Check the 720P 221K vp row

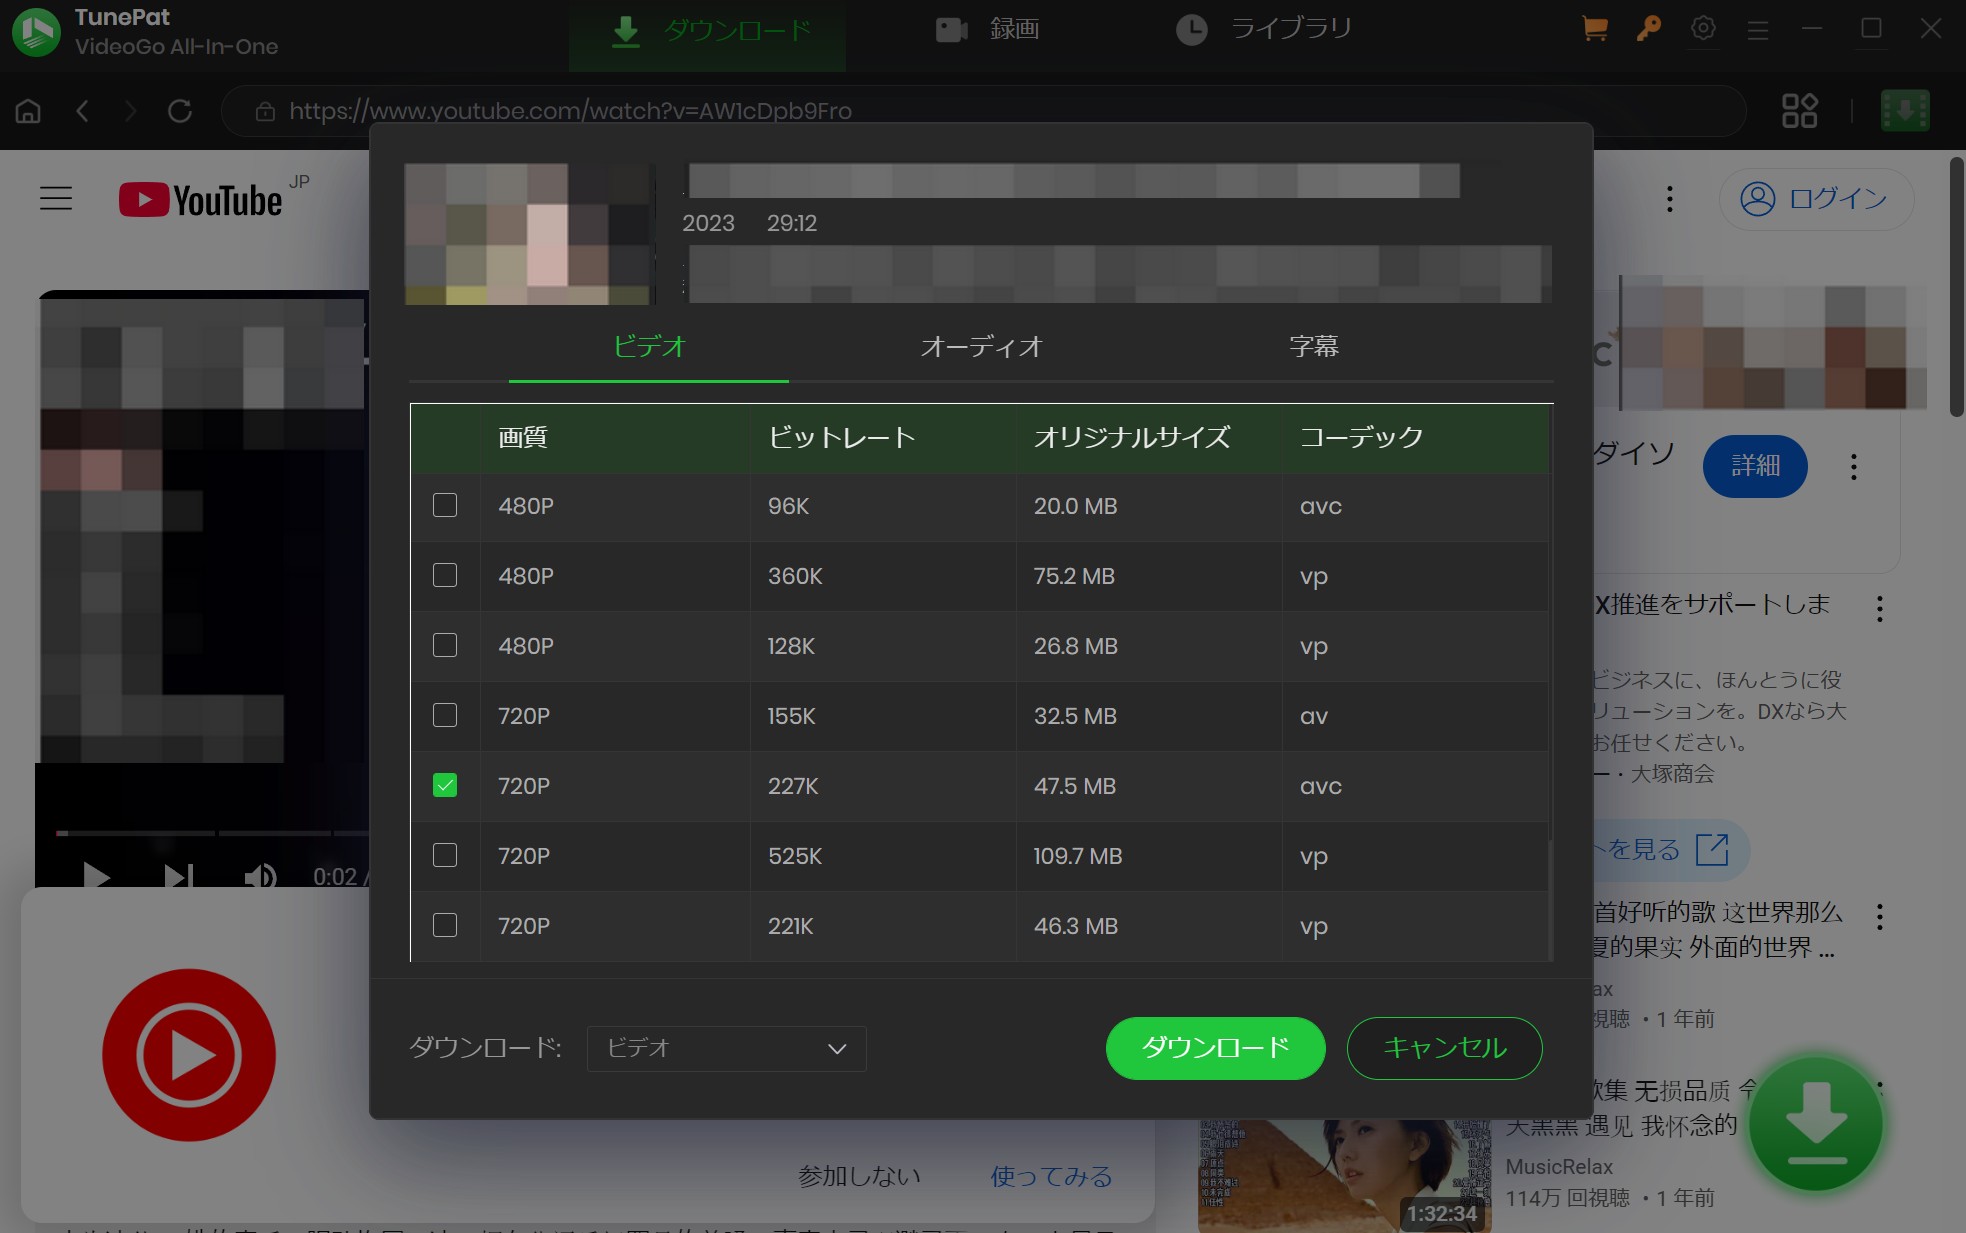[445, 925]
